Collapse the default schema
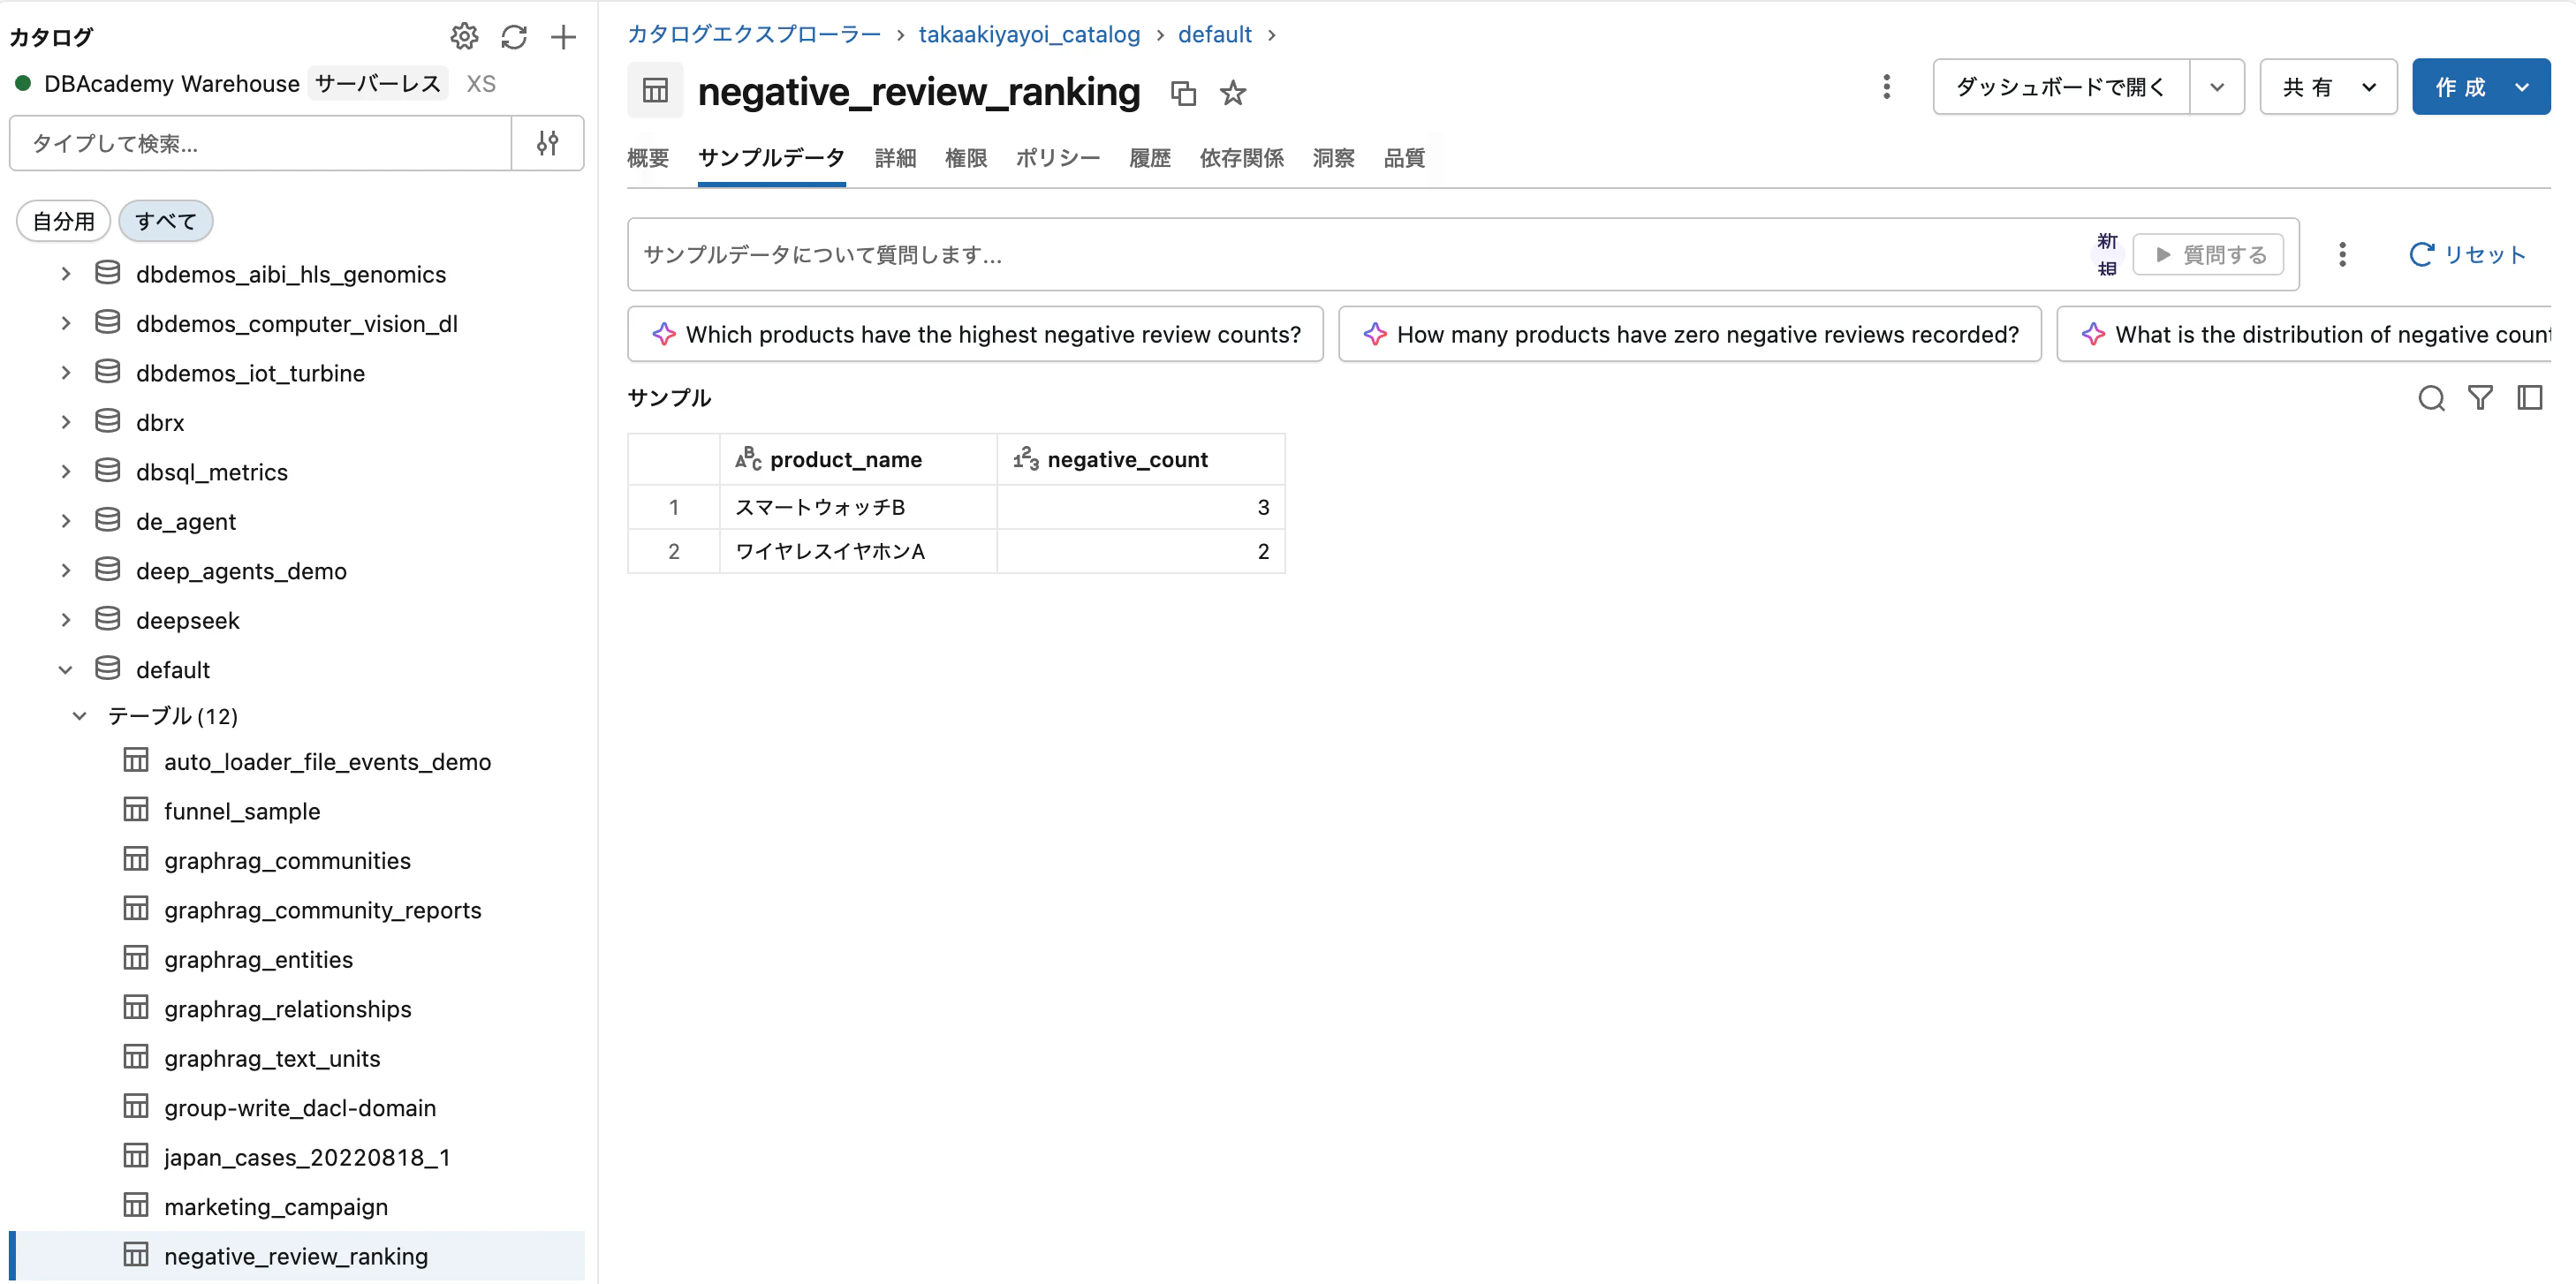The width and height of the screenshot is (2576, 1284). point(65,669)
